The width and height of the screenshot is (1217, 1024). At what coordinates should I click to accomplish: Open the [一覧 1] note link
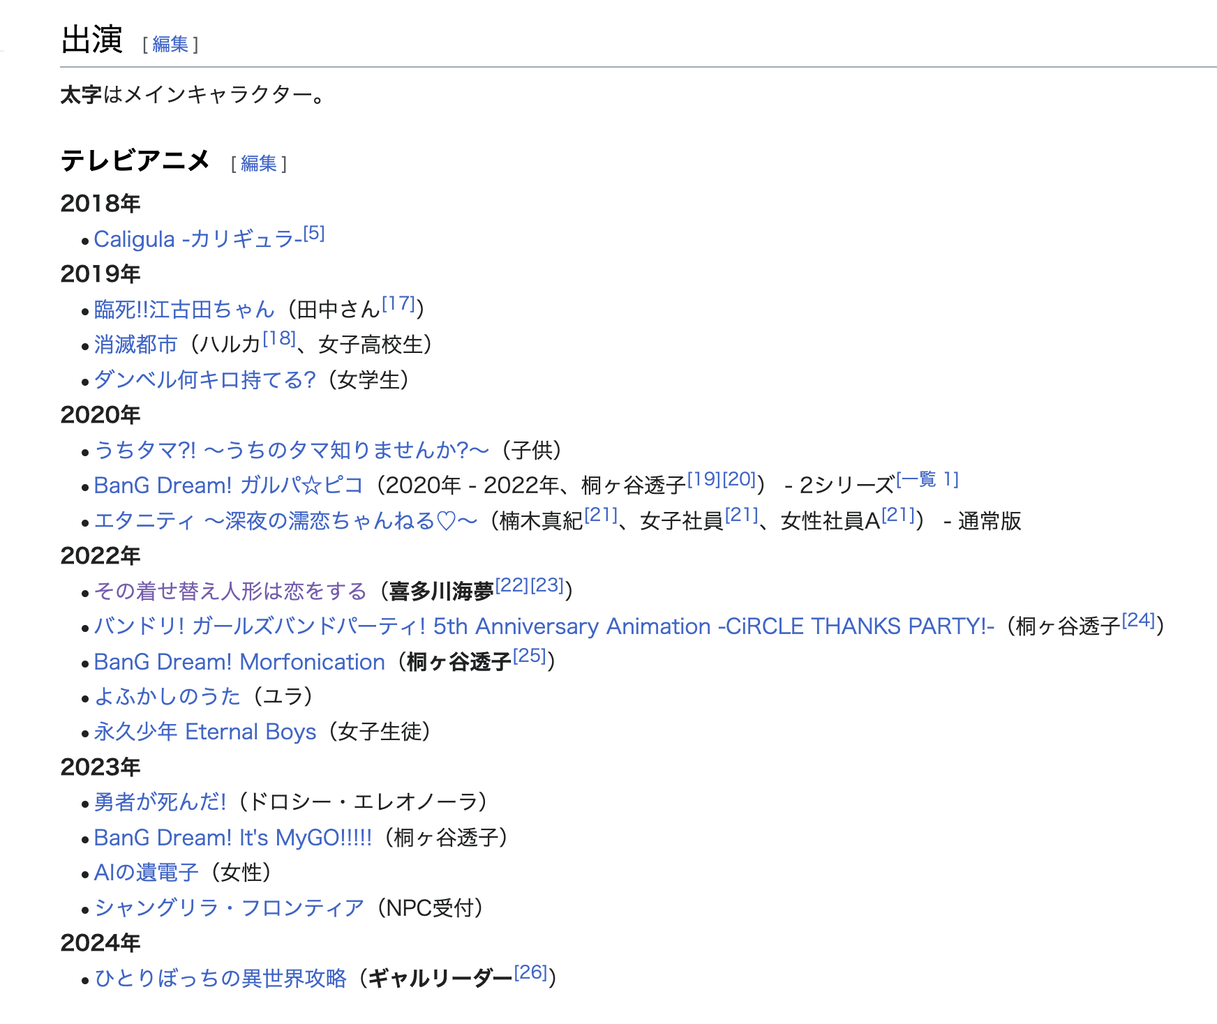click(x=927, y=479)
